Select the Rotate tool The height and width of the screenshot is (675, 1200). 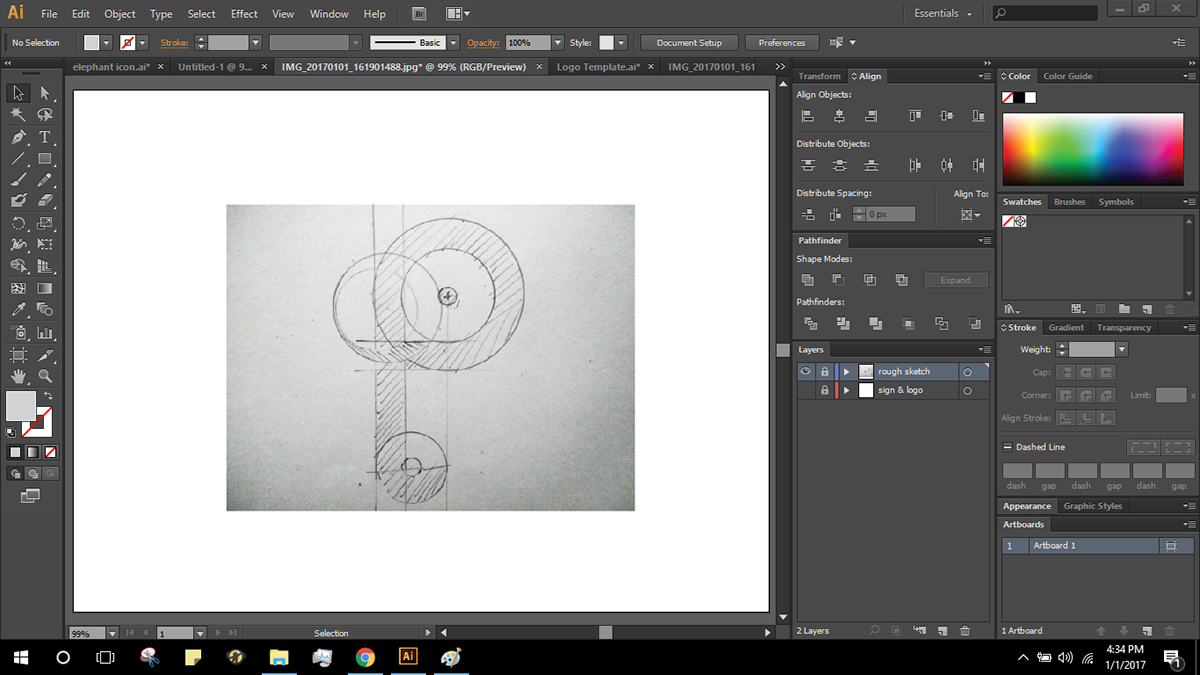18,223
